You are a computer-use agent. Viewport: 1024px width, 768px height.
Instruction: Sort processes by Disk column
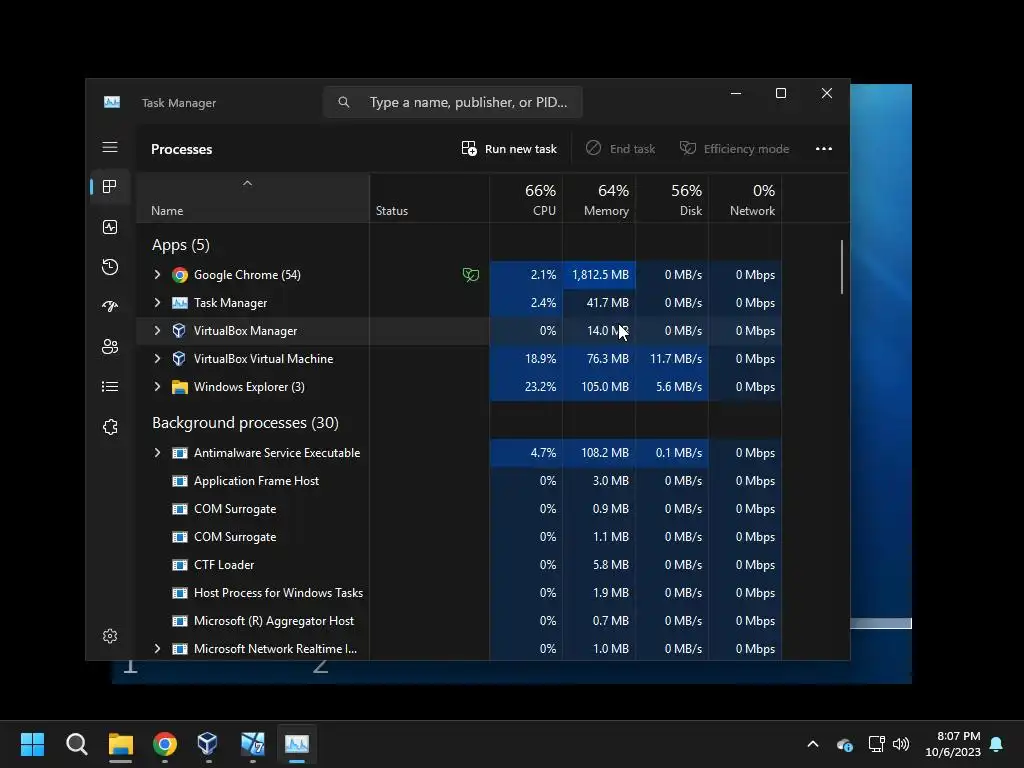673,199
